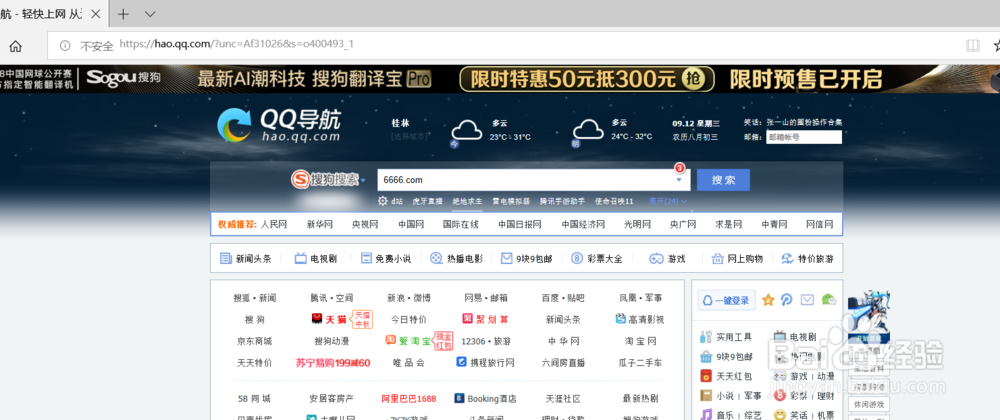Viewport: 1000px width, 420px height.
Task: Click the mail envelope icon in the login bar
Action: (x=807, y=300)
